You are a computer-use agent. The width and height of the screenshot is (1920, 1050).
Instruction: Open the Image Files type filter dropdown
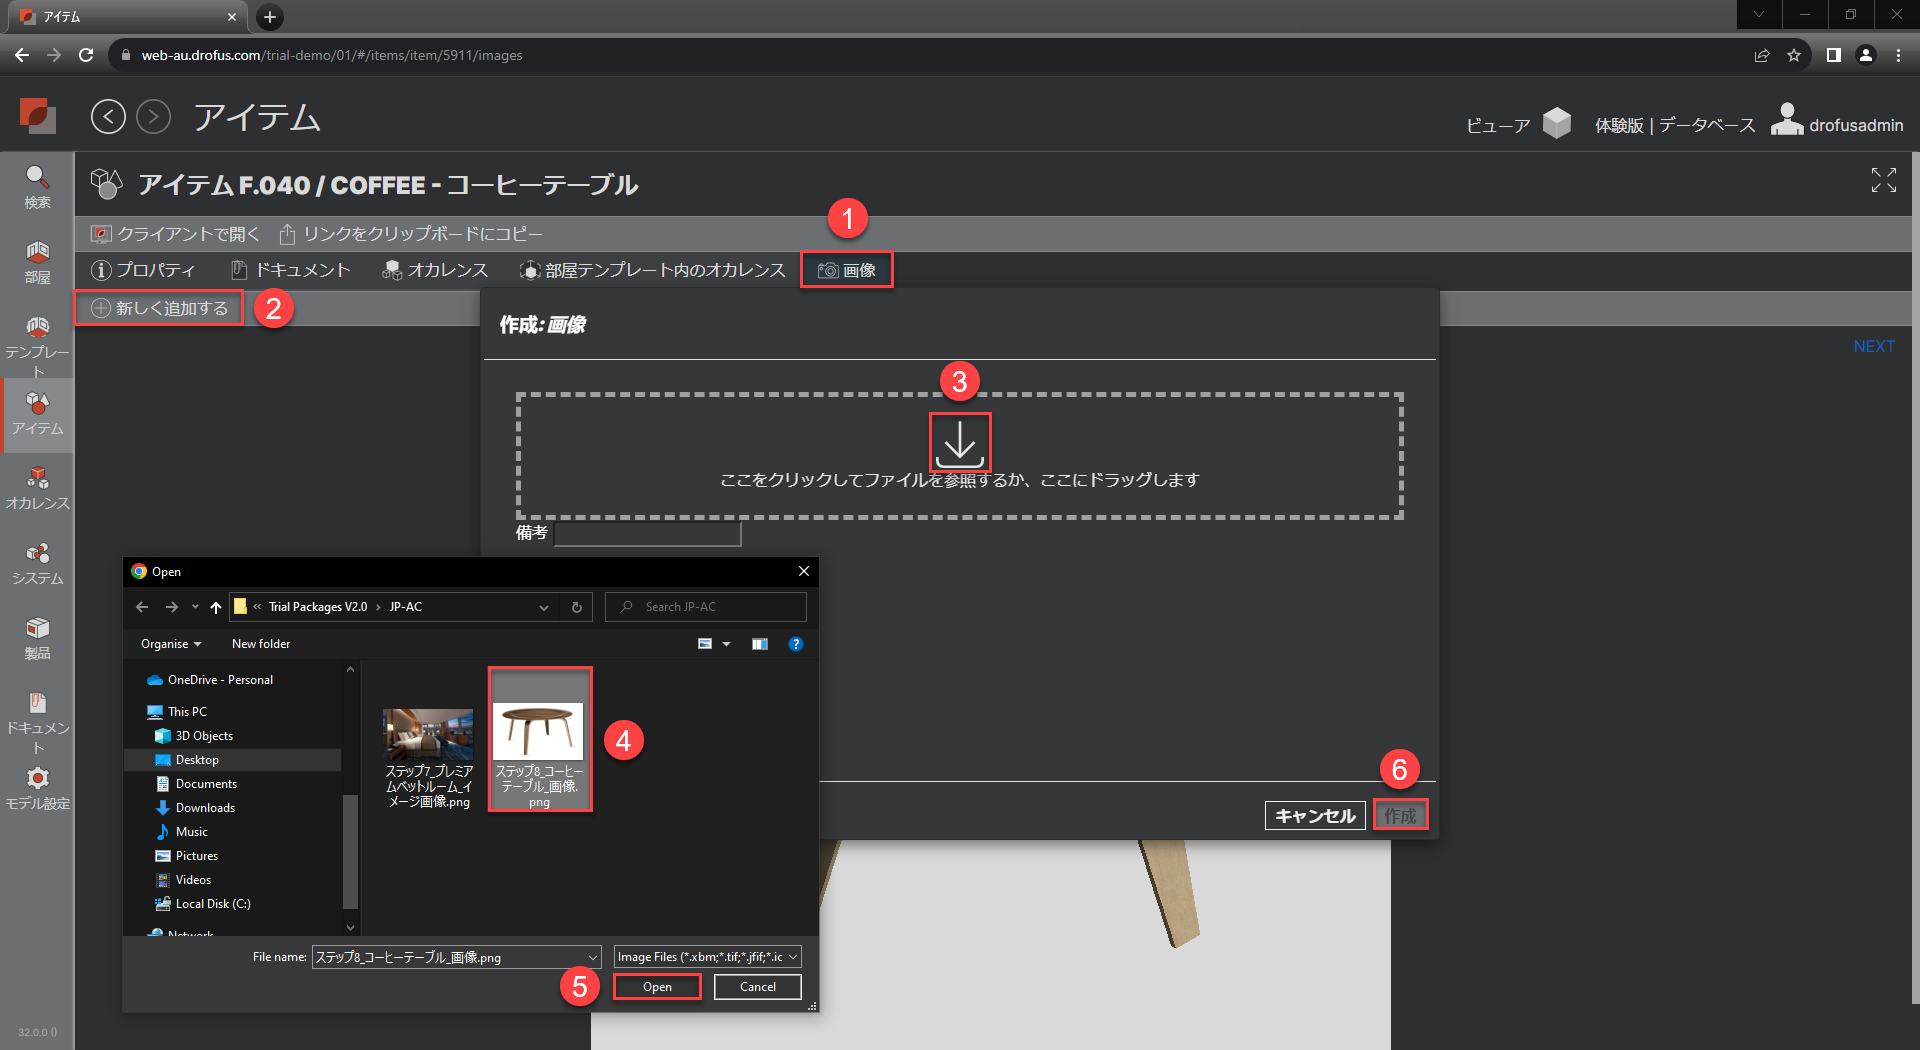(707, 957)
